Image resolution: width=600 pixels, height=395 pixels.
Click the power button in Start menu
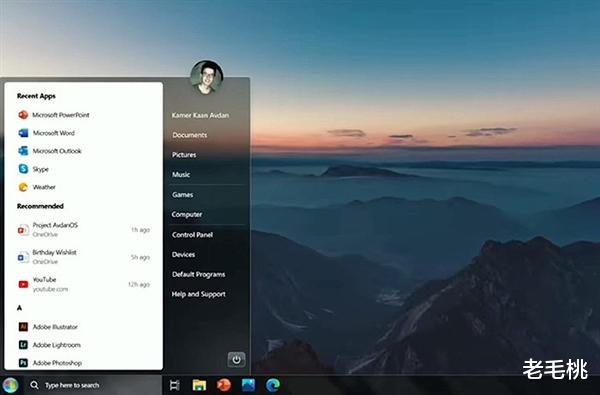click(x=236, y=359)
